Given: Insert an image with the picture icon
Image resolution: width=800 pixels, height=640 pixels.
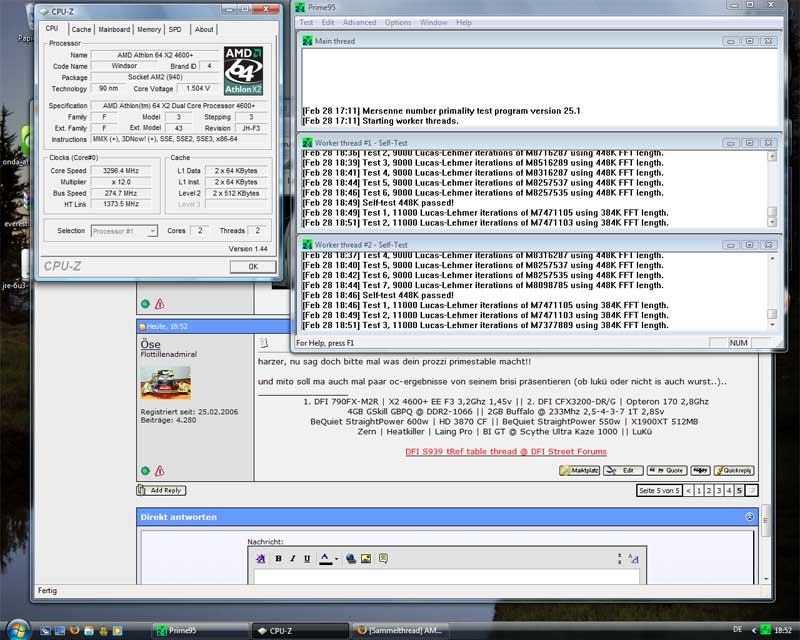Looking at the screenshot, I should (x=366, y=559).
